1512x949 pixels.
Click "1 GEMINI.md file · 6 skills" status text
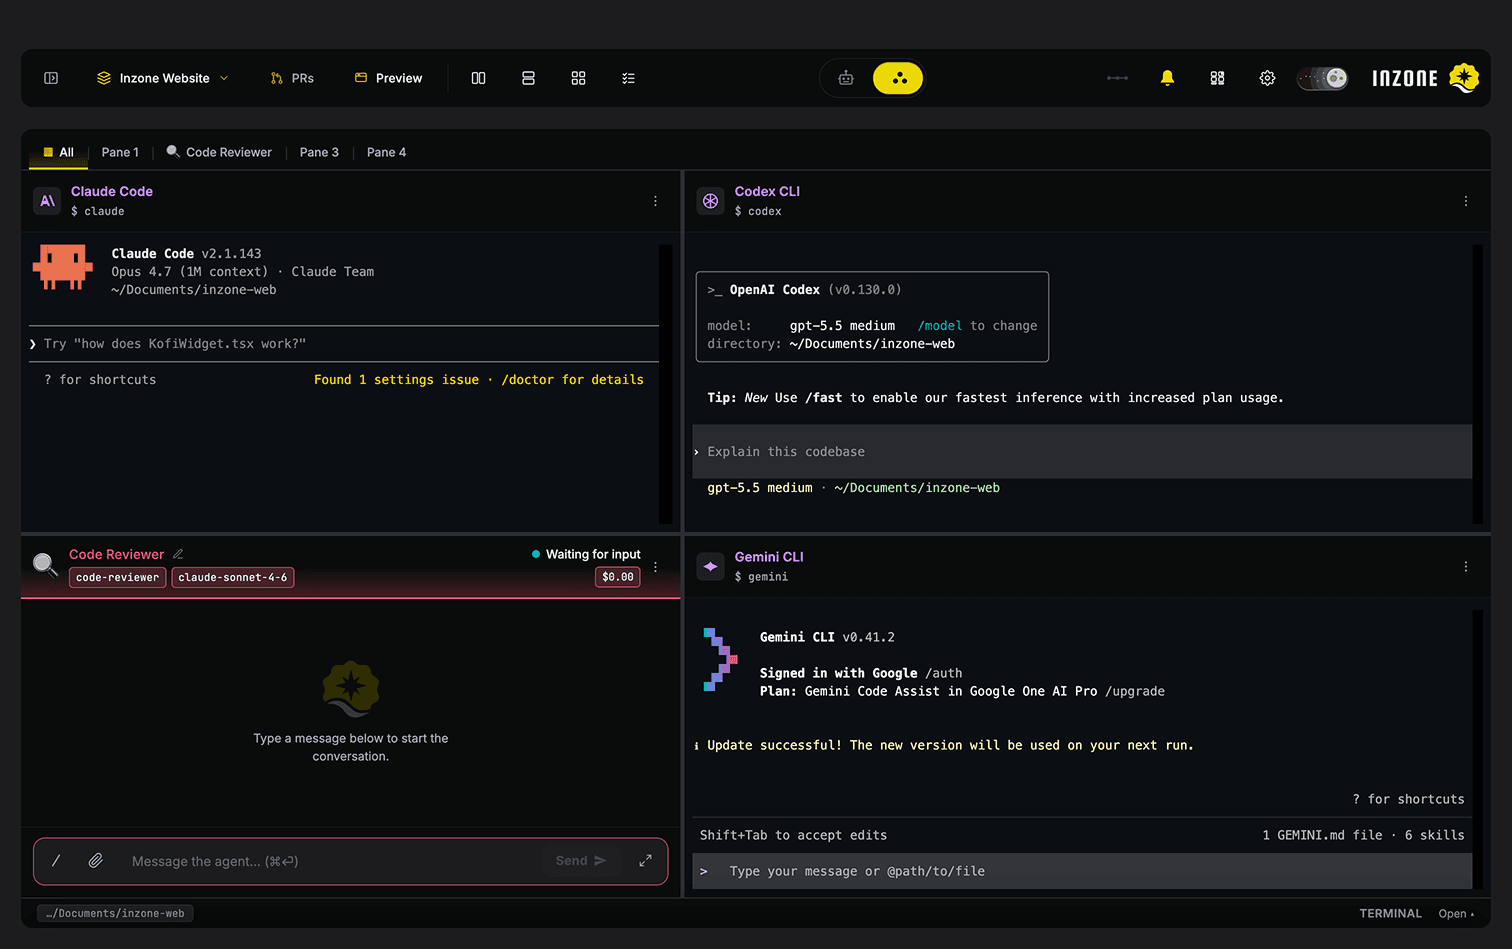[1363, 836]
